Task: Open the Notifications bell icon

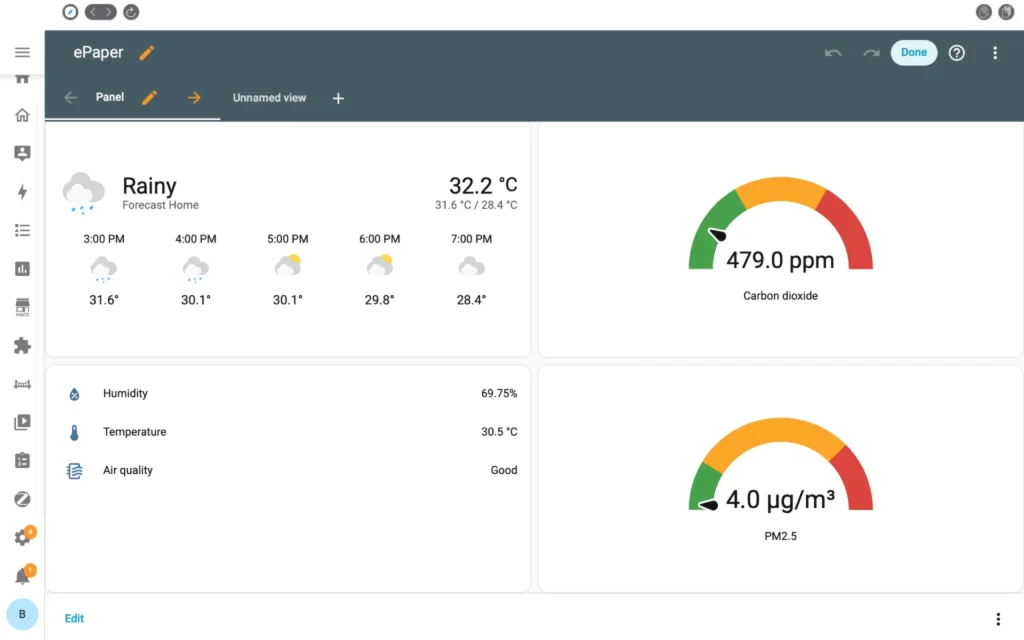Action: click(x=24, y=575)
